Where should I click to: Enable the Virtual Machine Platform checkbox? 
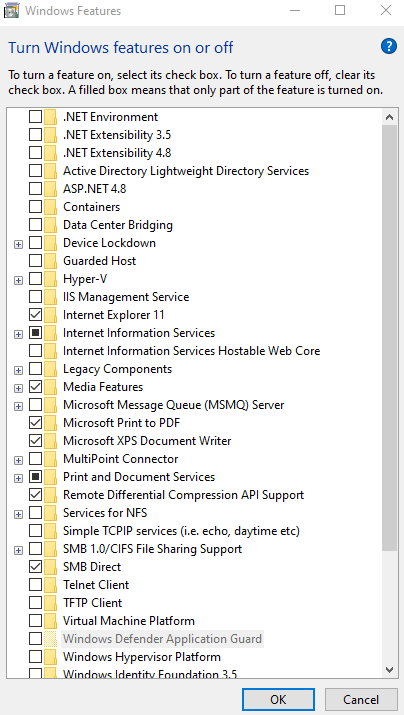point(36,621)
